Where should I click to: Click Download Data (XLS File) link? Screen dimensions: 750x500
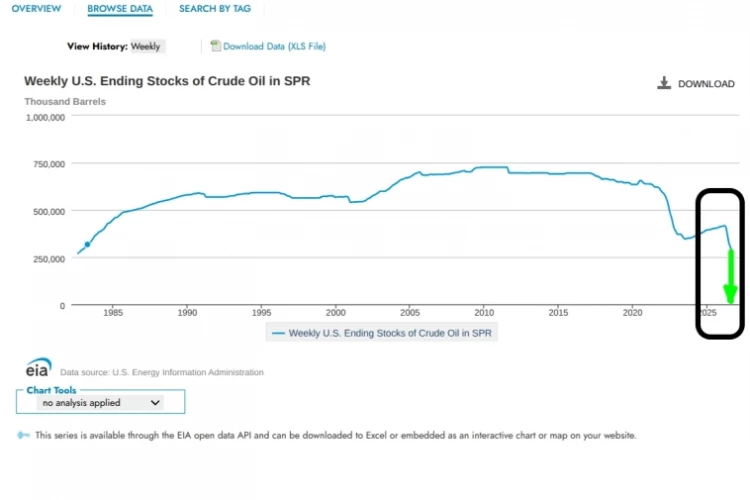click(x=274, y=46)
